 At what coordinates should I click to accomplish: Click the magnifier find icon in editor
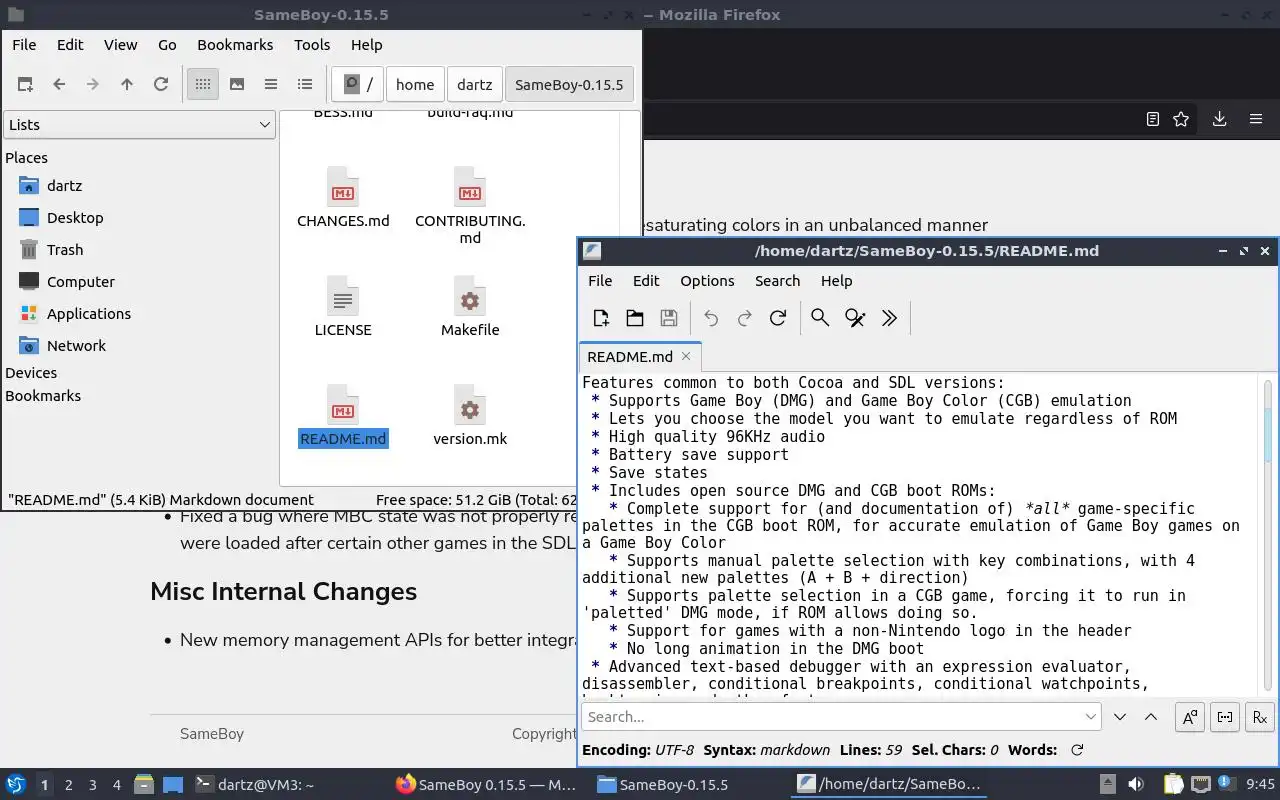pos(820,318)
